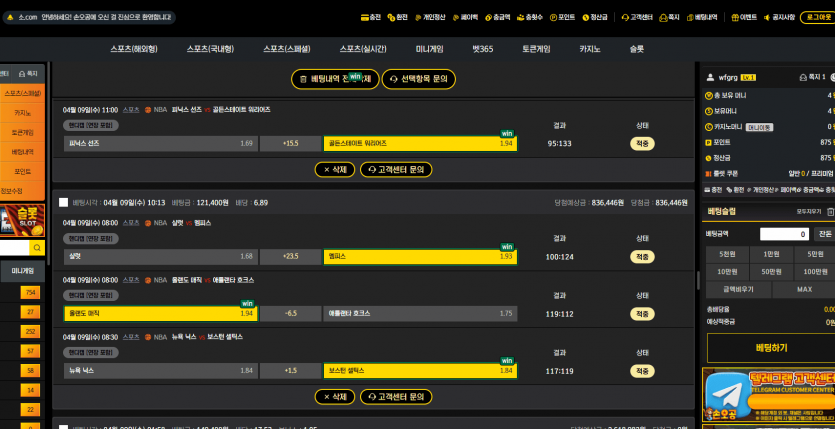Open 포인트 icon link in top bar

[553, 17]
